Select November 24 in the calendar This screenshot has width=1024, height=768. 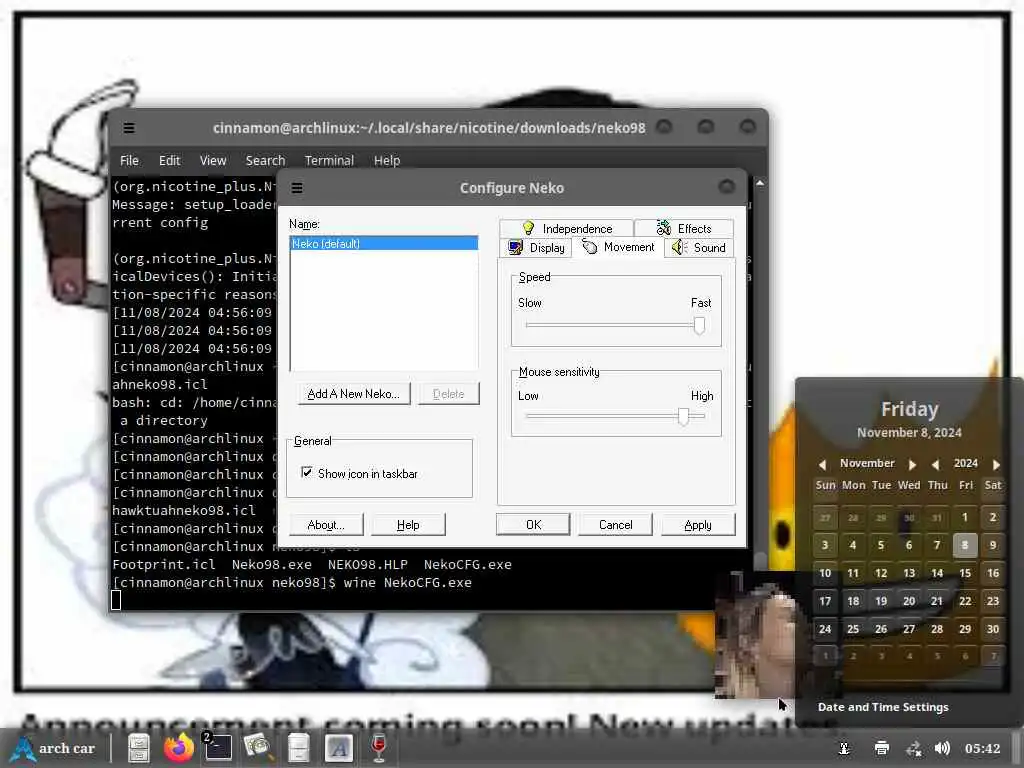825,629
